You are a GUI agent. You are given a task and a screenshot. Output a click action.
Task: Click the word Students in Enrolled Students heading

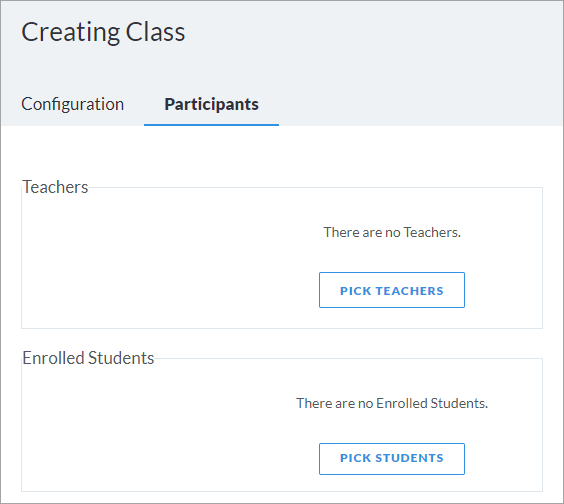(x=121, y=358)
